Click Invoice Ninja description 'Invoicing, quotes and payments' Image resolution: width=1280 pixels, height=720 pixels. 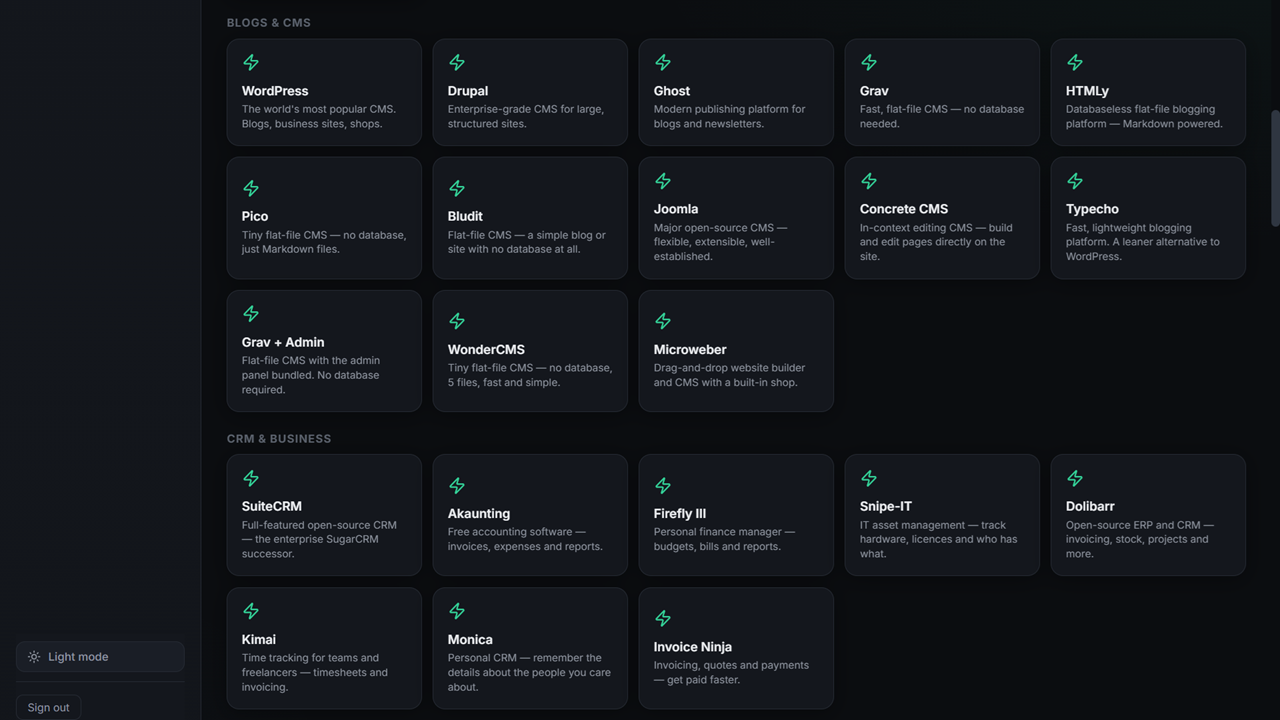[731, 665]
